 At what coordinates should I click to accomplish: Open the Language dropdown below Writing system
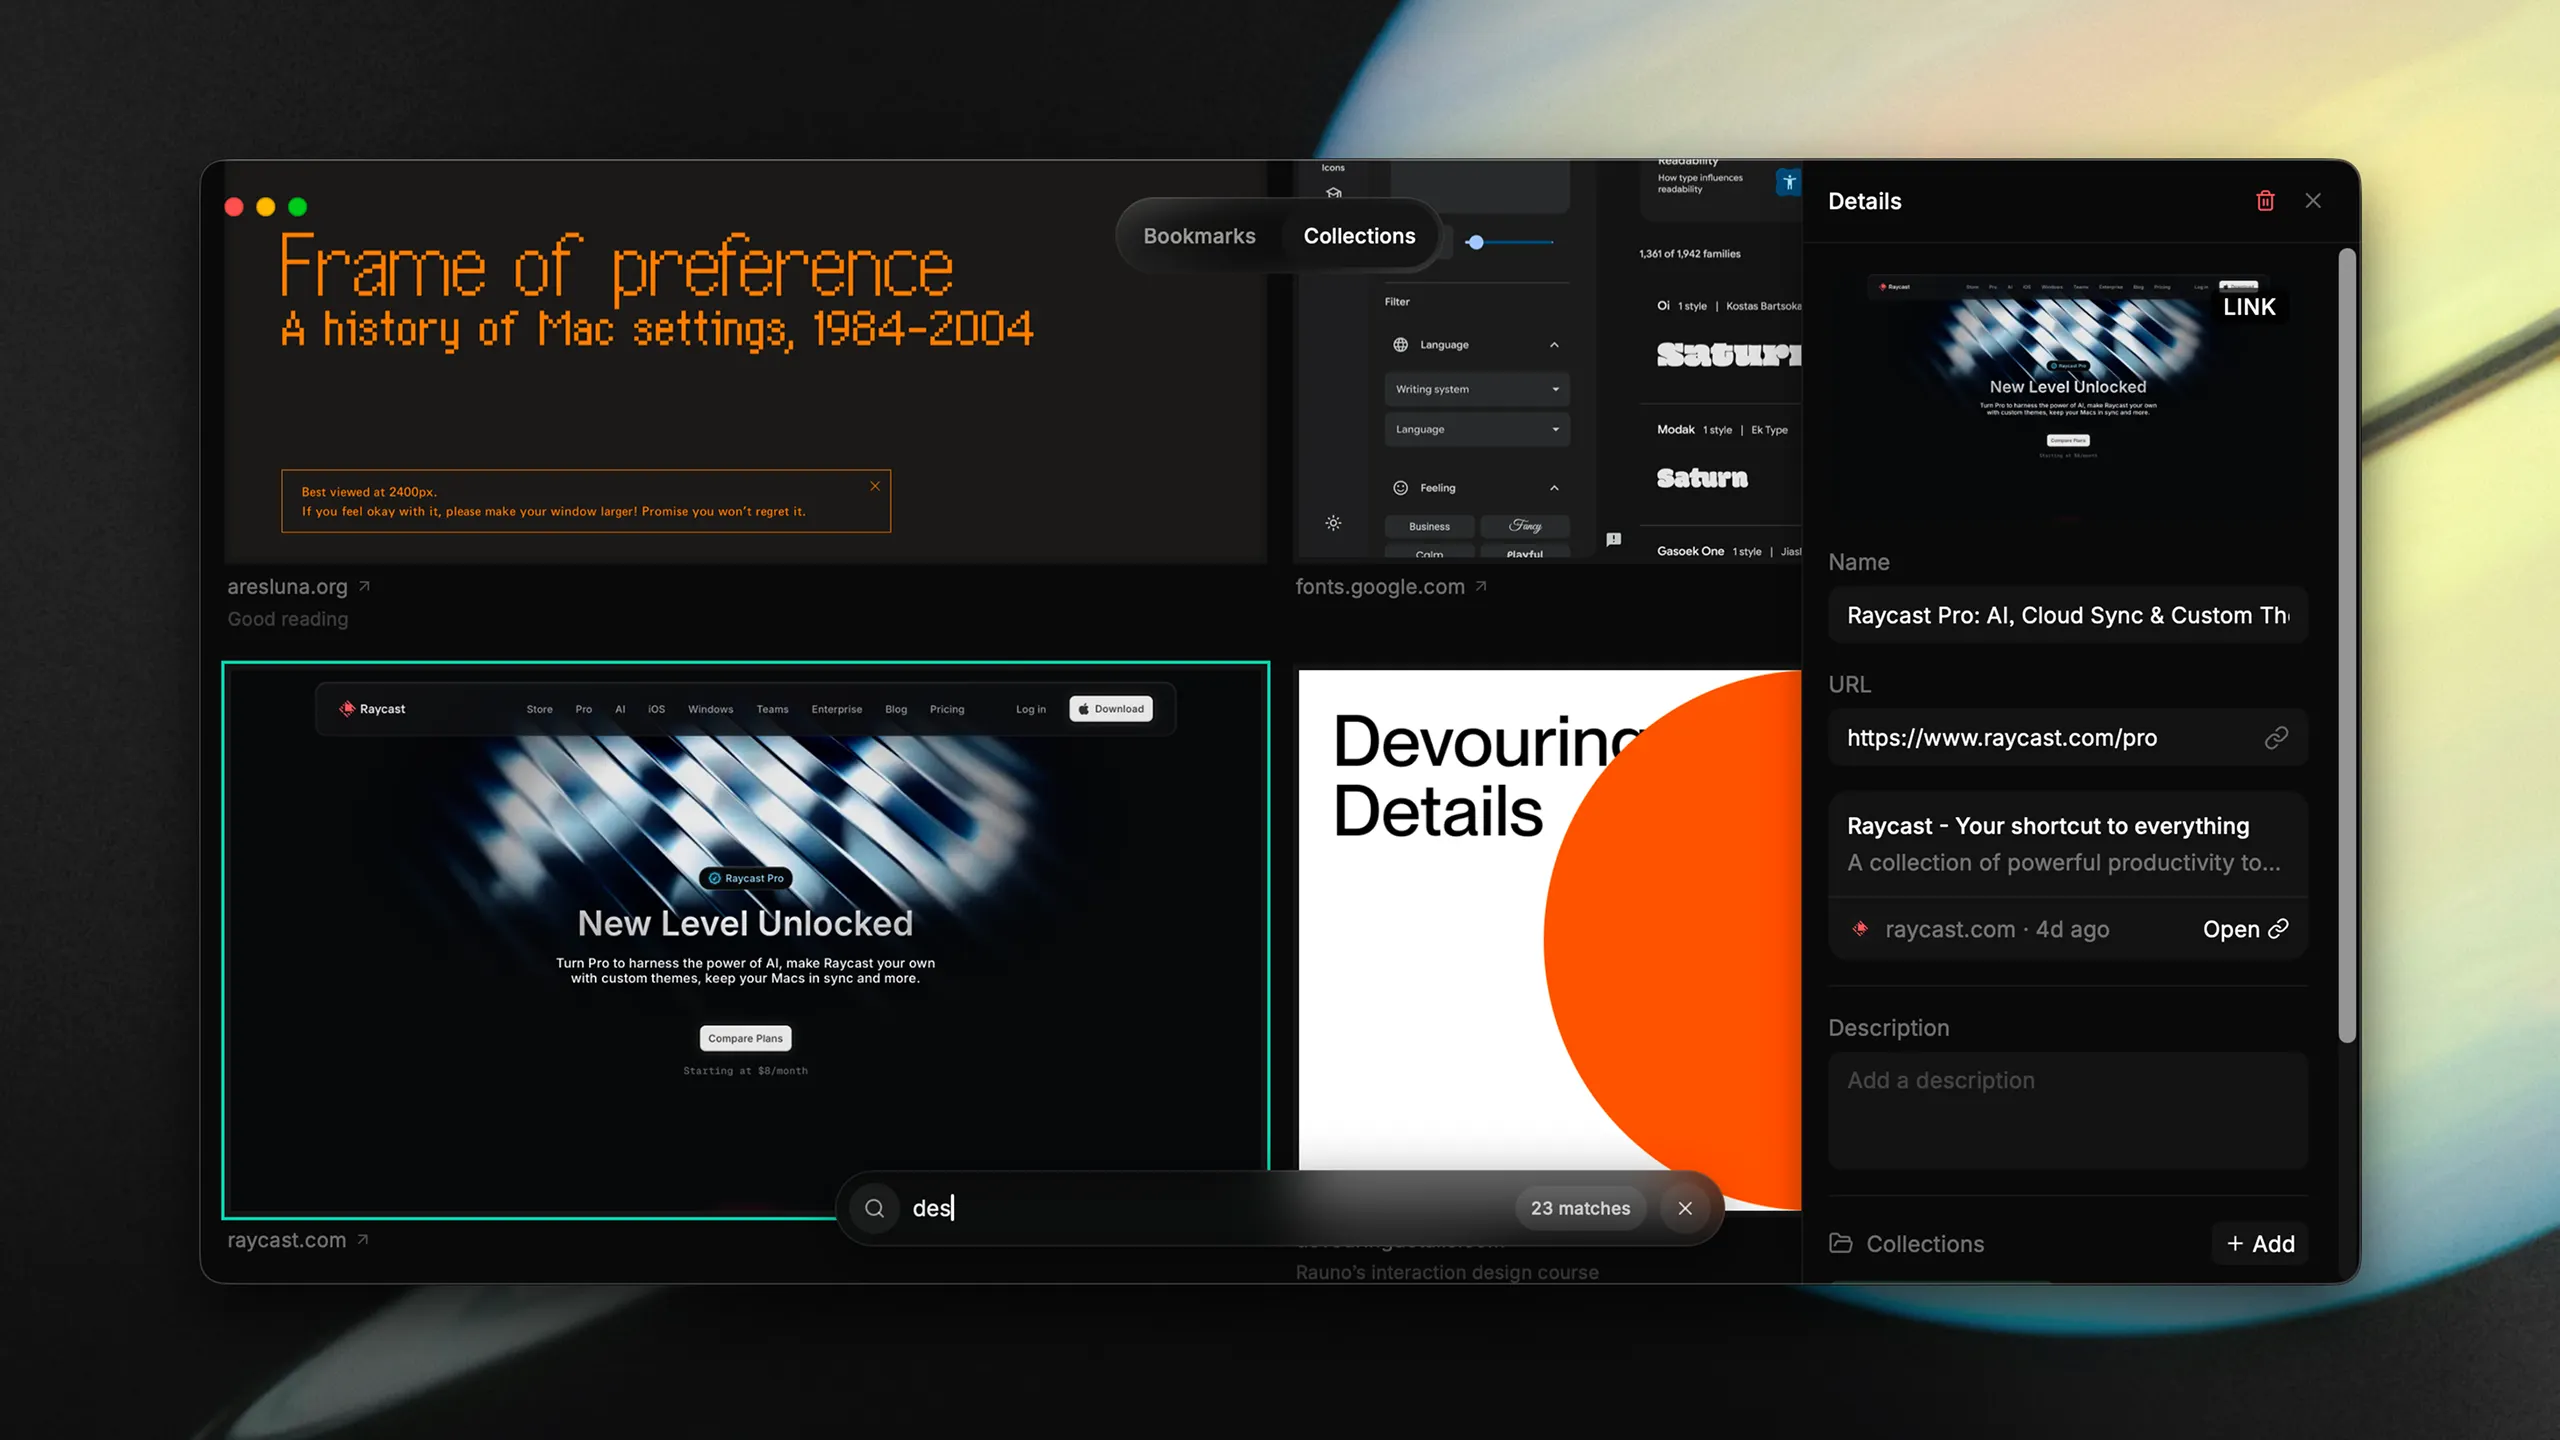(x=1477, y=429)
